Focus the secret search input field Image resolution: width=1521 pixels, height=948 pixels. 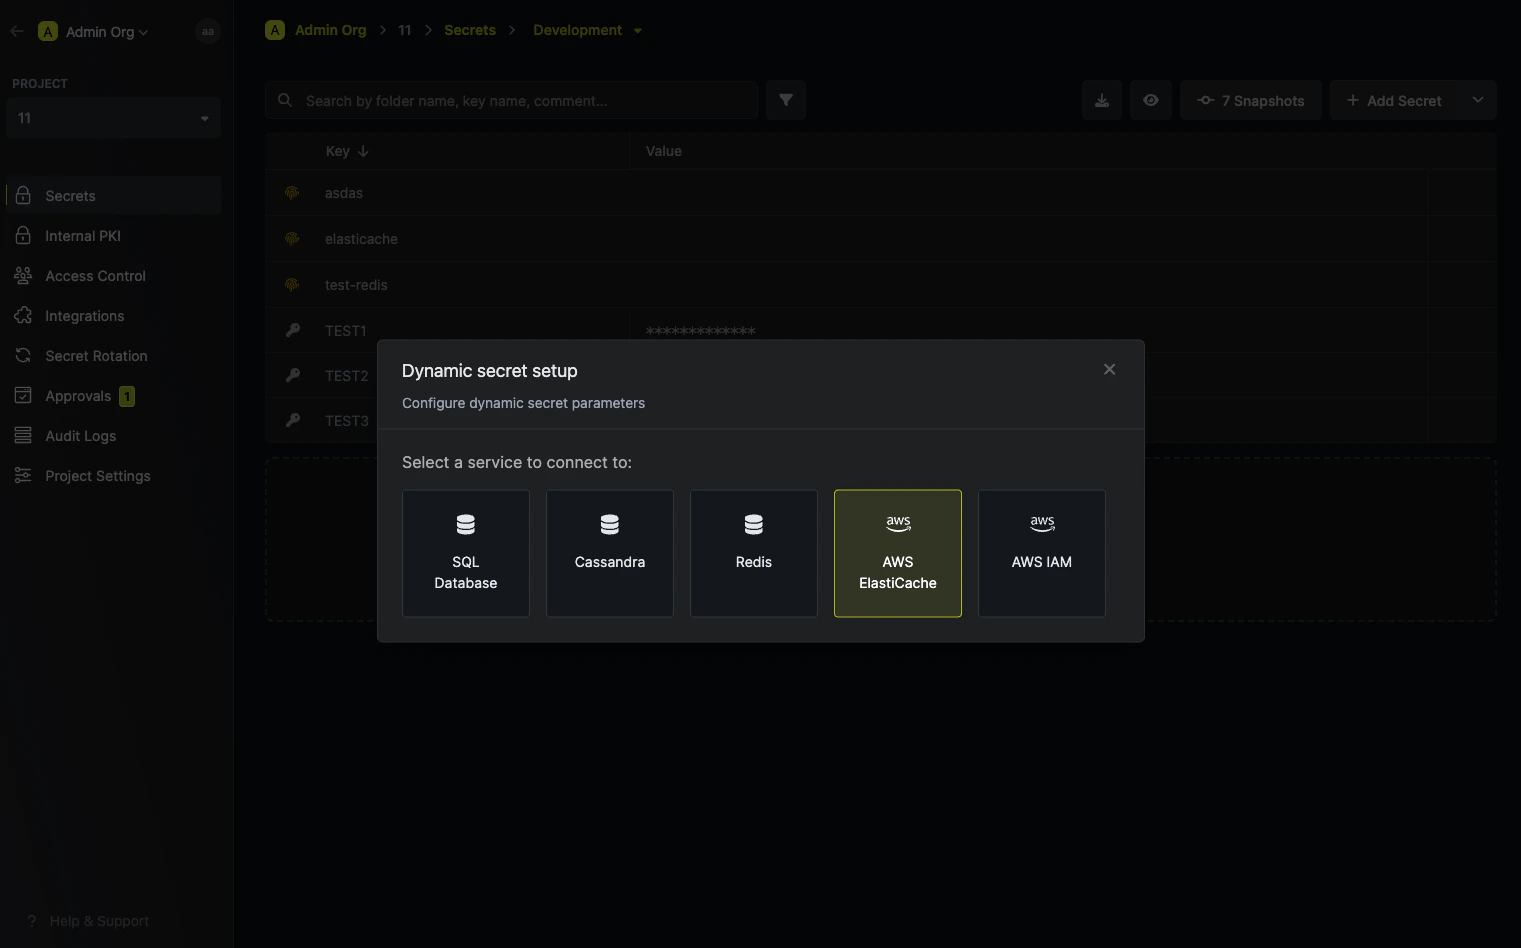coord(511,100)
